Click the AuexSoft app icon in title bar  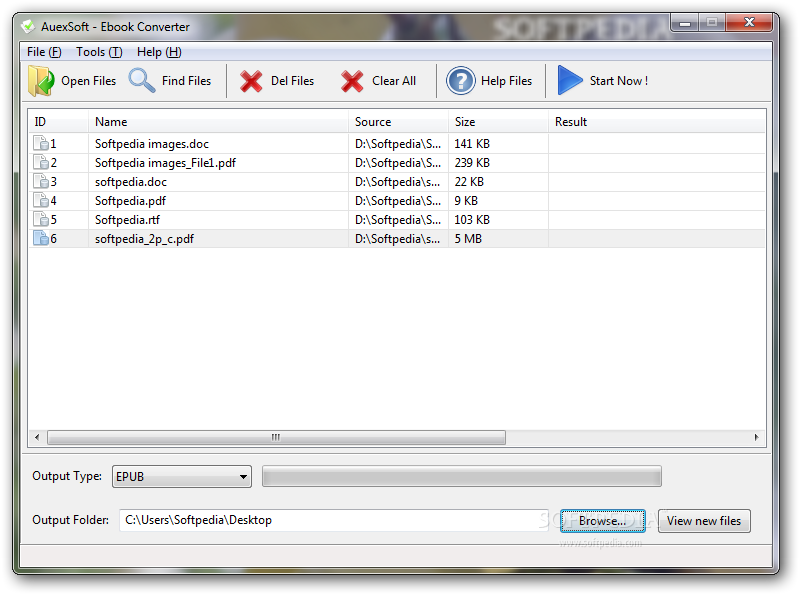click(x=28, y=27)
